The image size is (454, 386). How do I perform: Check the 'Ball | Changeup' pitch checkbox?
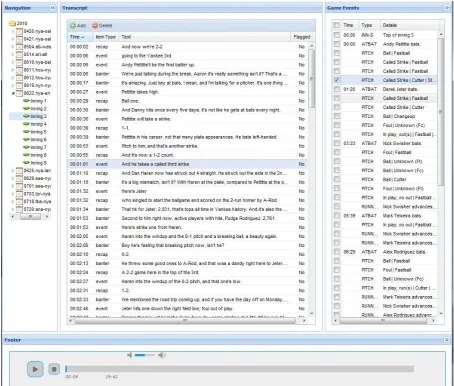(337, 116)
